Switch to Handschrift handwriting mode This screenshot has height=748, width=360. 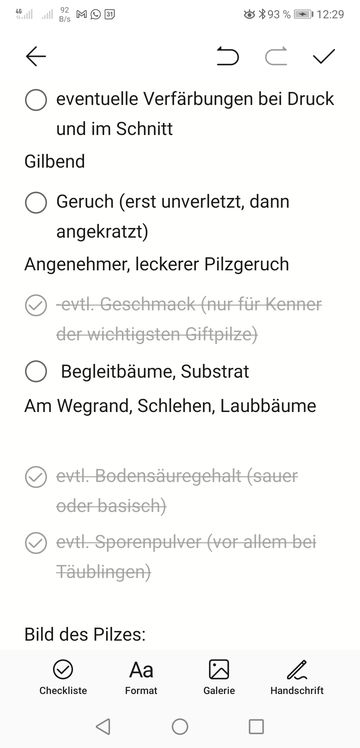tap(297, 677)
